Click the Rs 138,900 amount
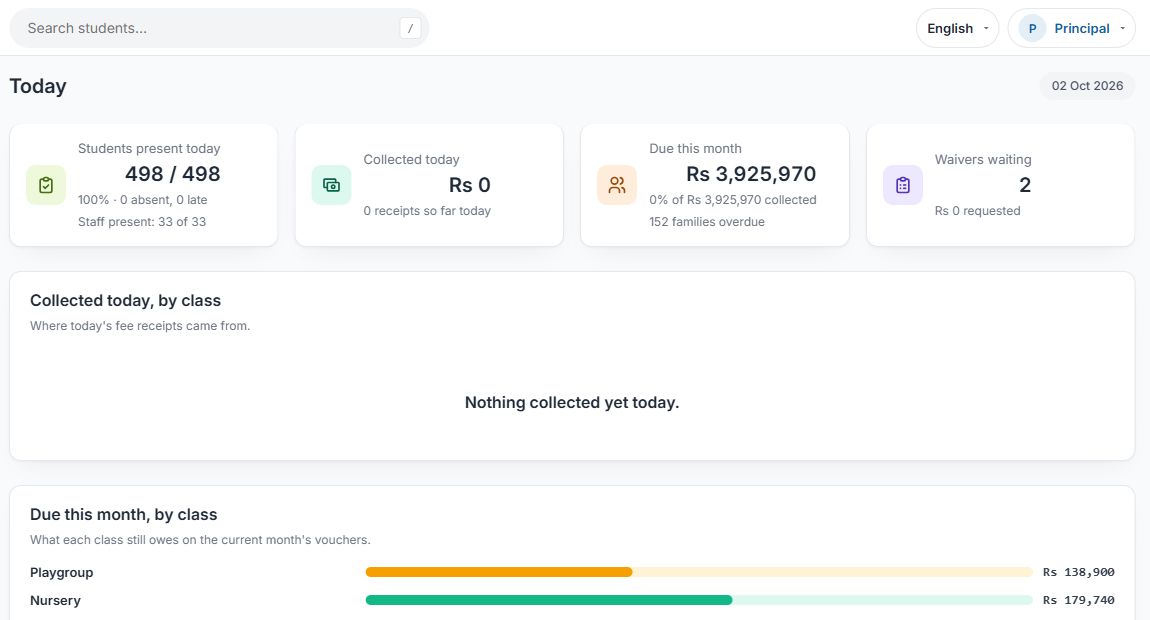 click(x=1079, y=572)
